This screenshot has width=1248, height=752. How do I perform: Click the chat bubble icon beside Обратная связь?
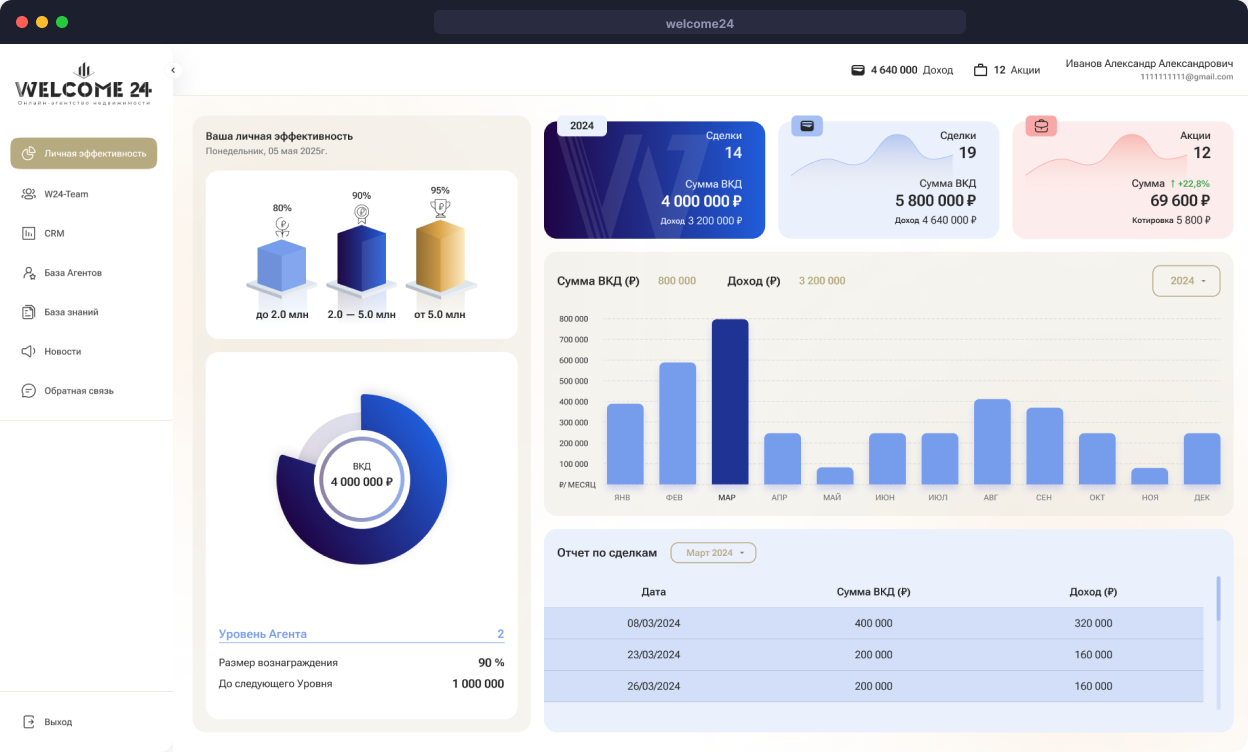click(28, 391)
